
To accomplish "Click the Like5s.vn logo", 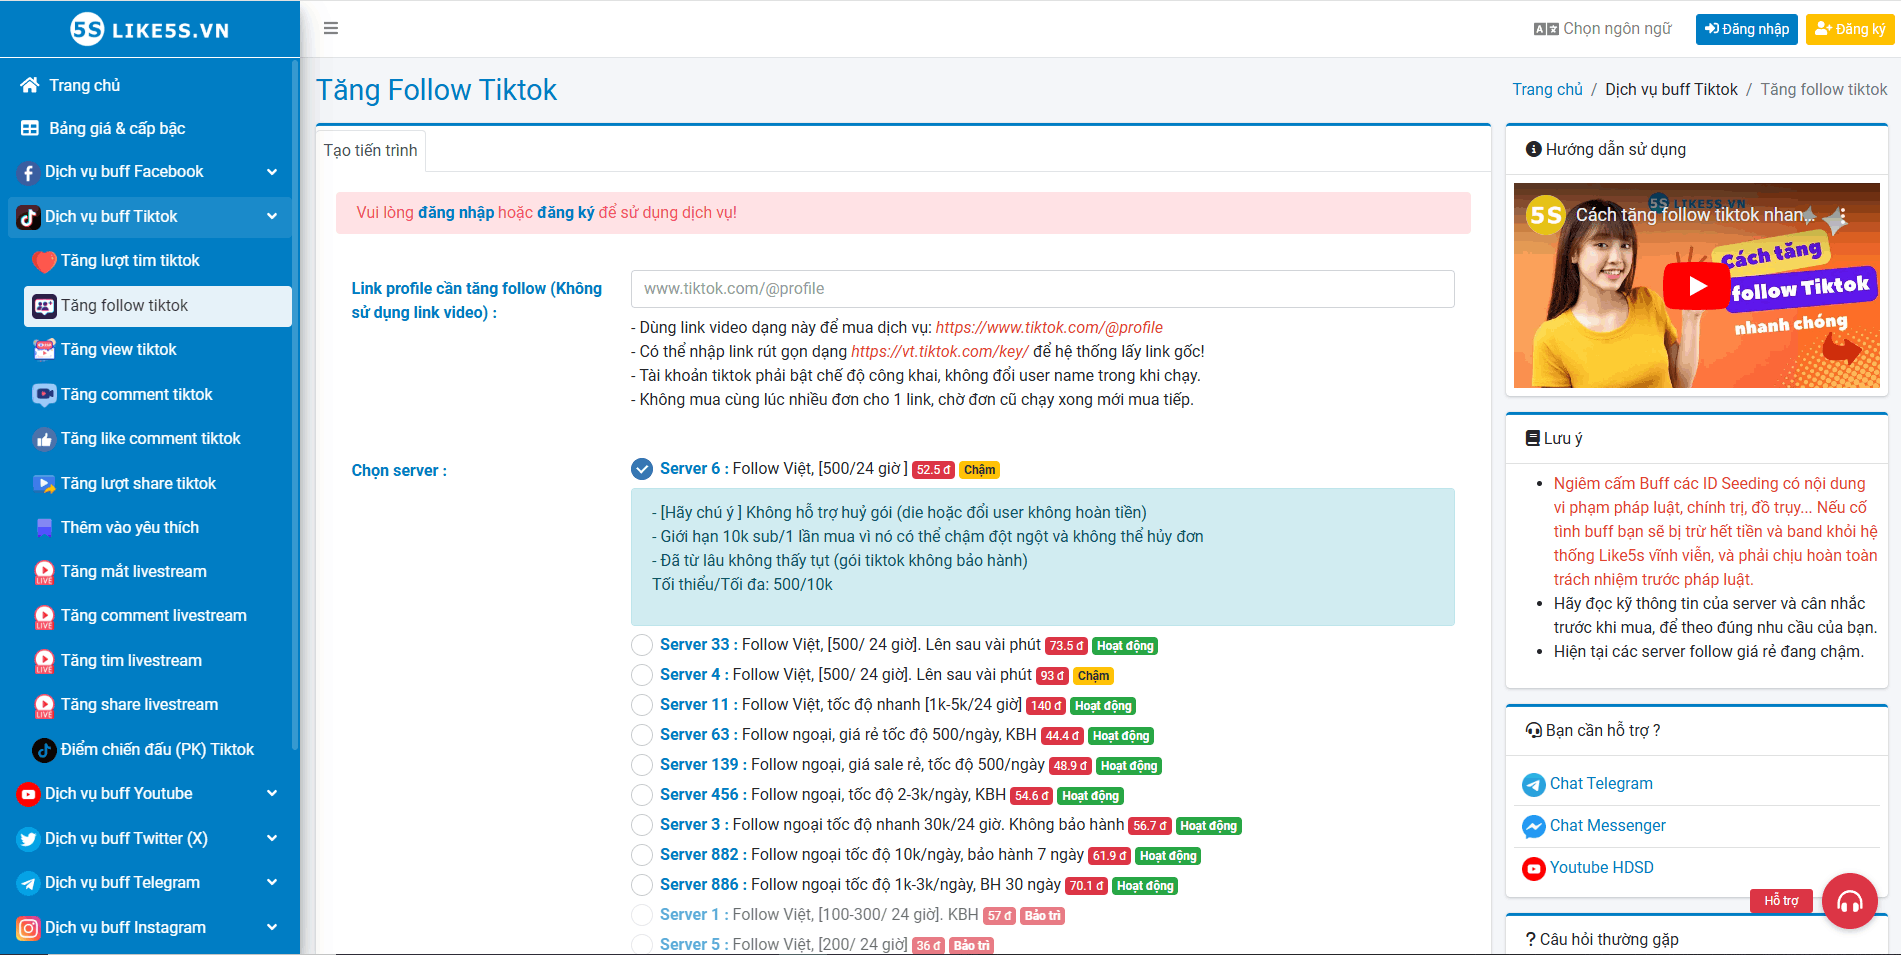I will click(x=150, y=29).
